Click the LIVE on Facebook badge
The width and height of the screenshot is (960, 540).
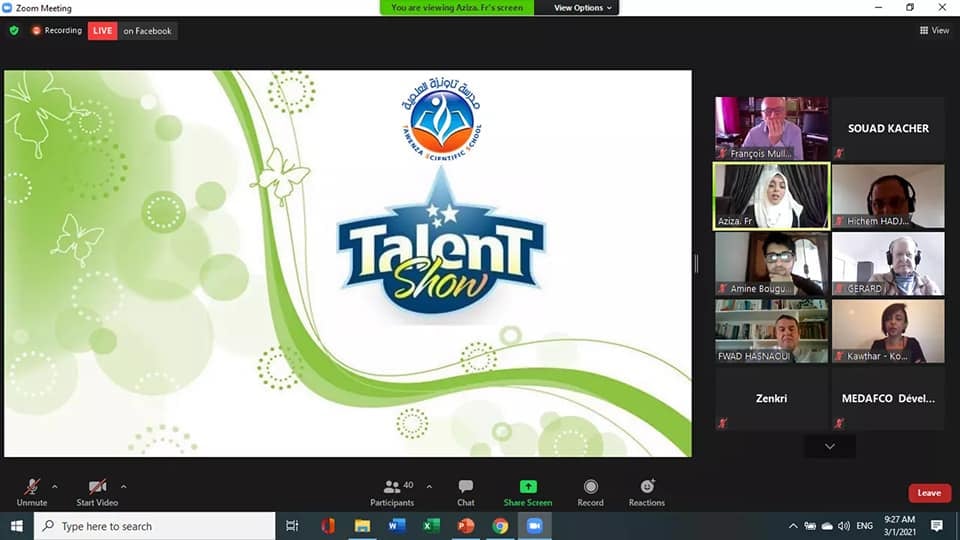132,31
